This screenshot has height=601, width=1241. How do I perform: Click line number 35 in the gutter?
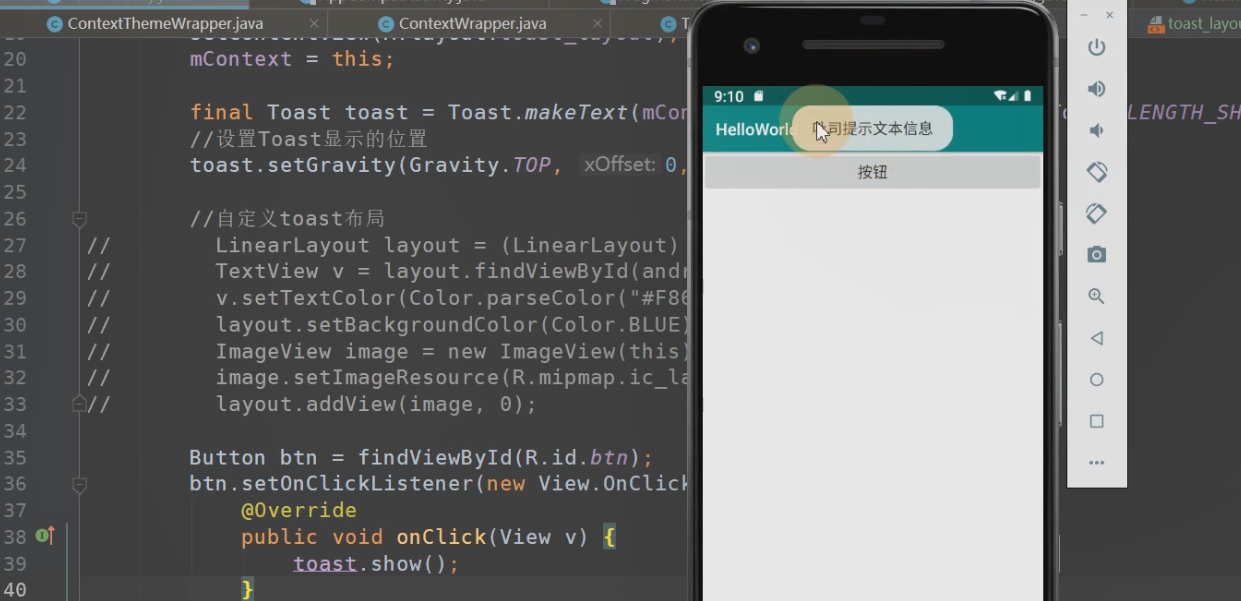[x=15, y=458]
